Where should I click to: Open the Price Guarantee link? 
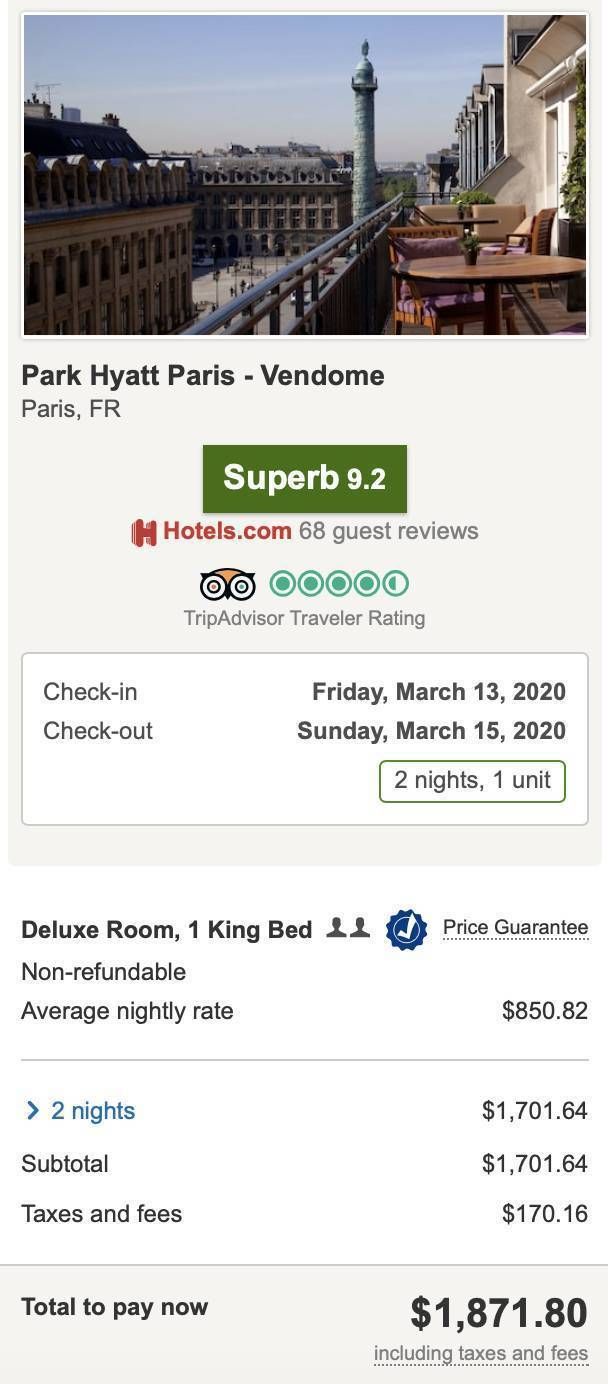pyautogui.click(x=515, y=928)
